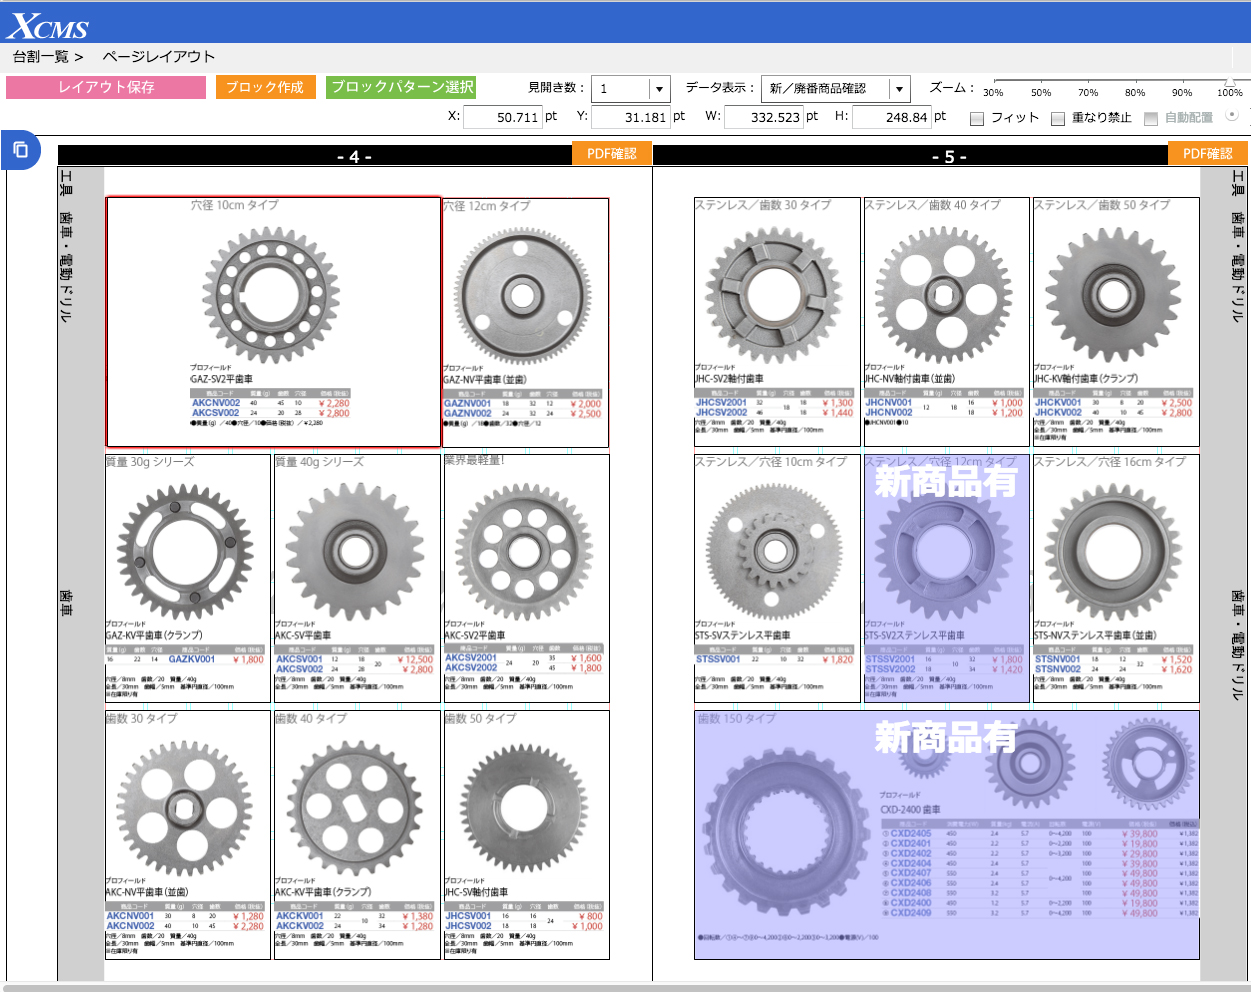Screen dimensions: 1251x992
Task: Select the 穴径 10cm タイプ block
Action: pyautogui.click(x=274, y=322)
